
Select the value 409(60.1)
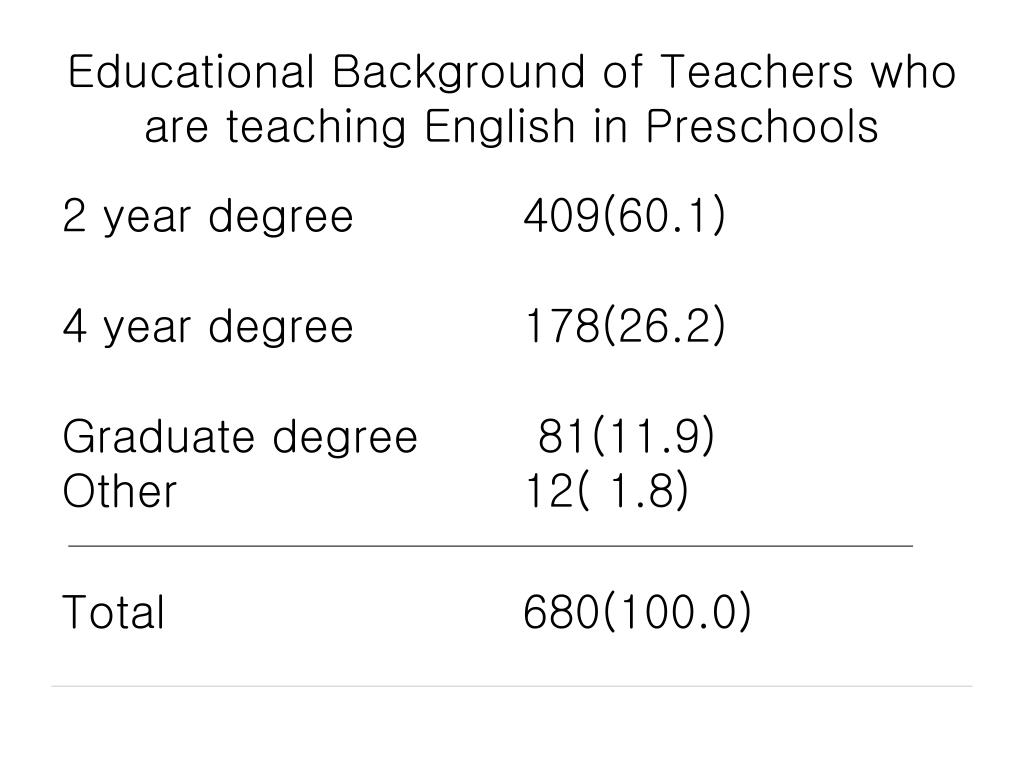click(x=624, y=216)
